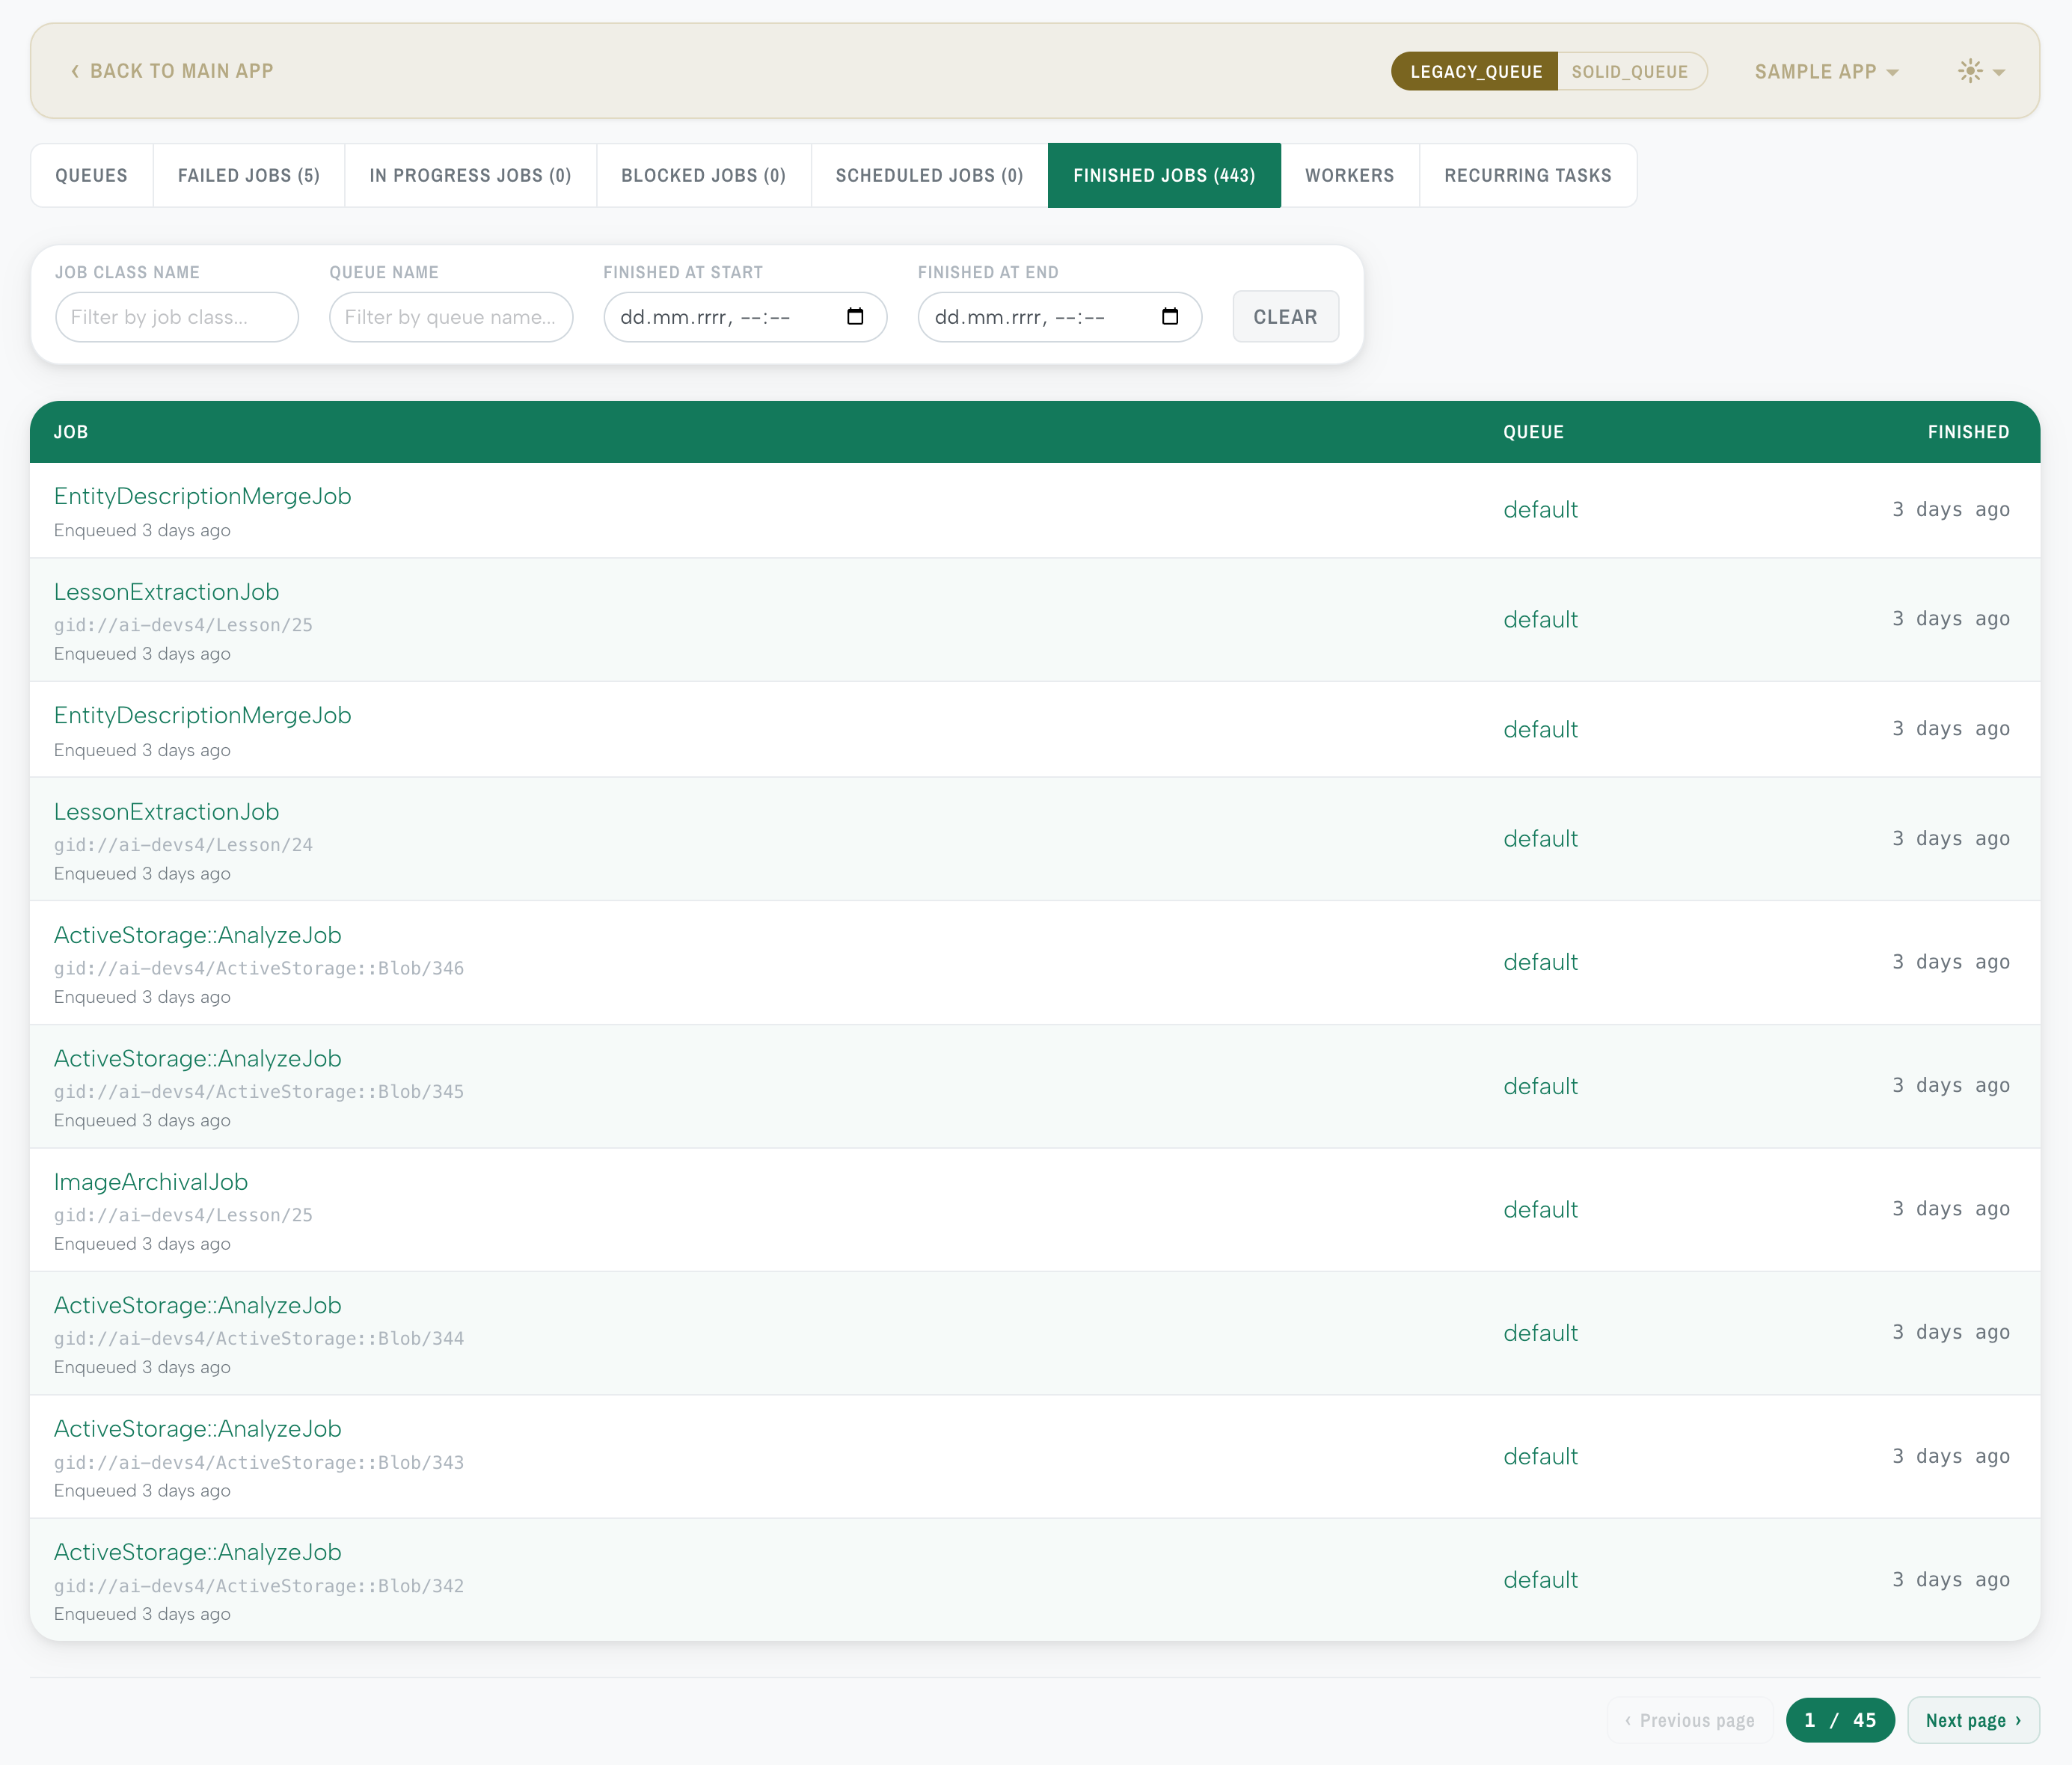Viewport: 2072px width, 1765px height.
Task: Click the job class name filter field
Action: click(177, 317)
